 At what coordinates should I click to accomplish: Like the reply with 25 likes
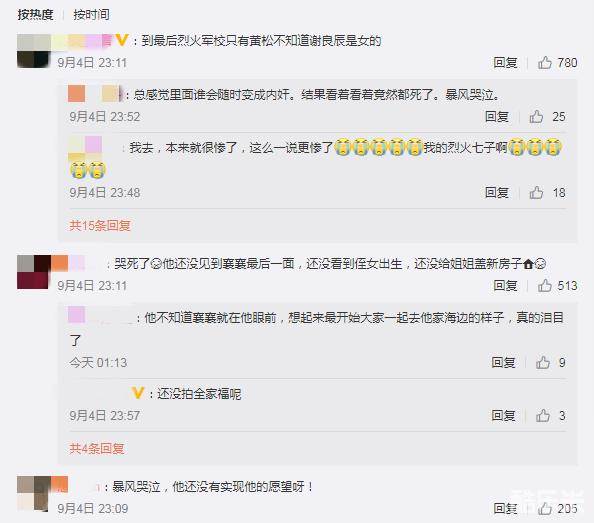[536, 117]
